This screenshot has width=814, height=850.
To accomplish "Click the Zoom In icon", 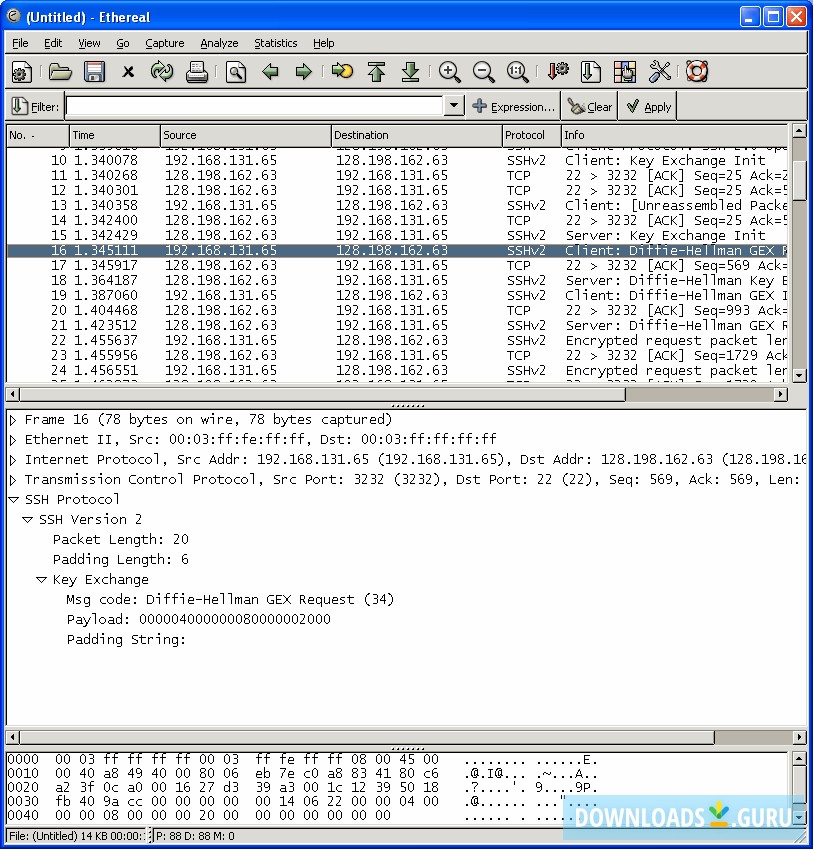I will point(449,72).
